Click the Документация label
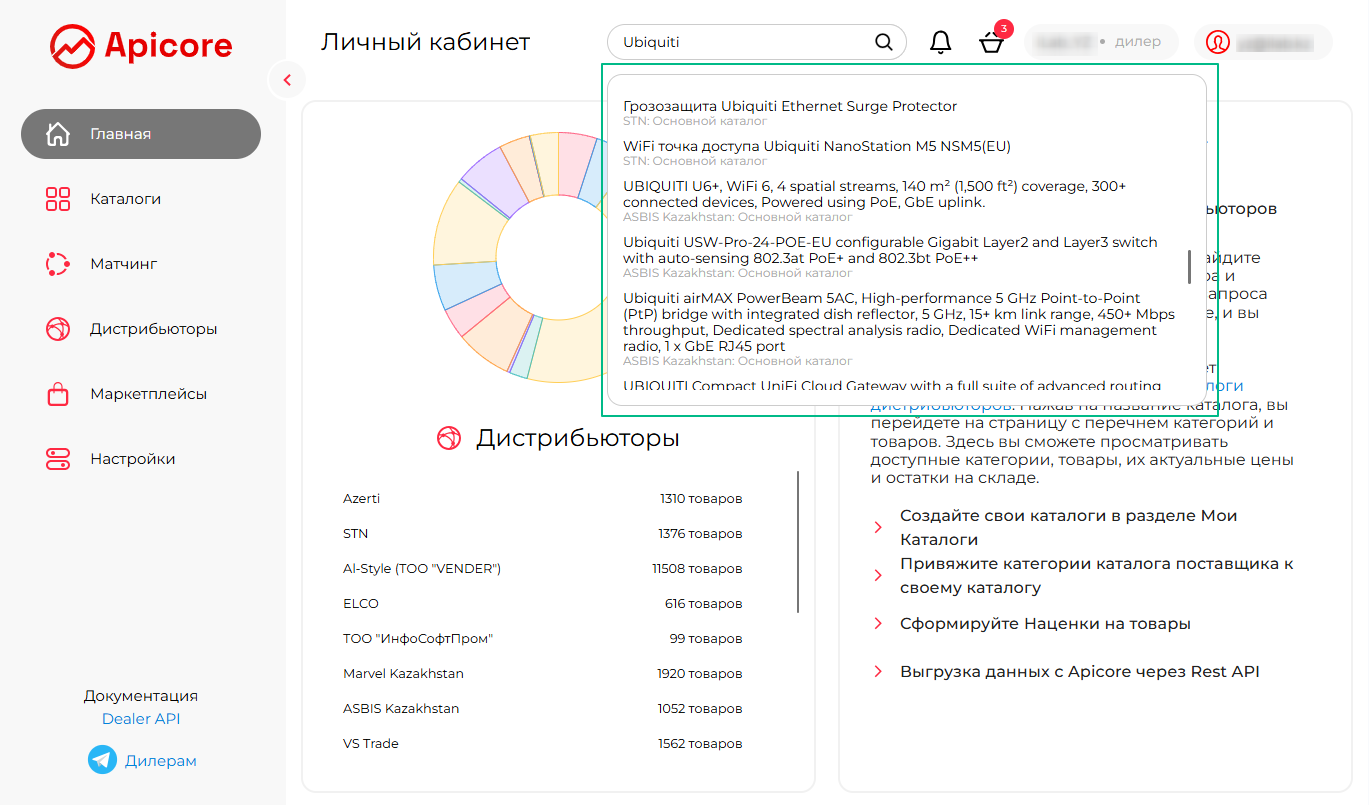 point(141,696)
